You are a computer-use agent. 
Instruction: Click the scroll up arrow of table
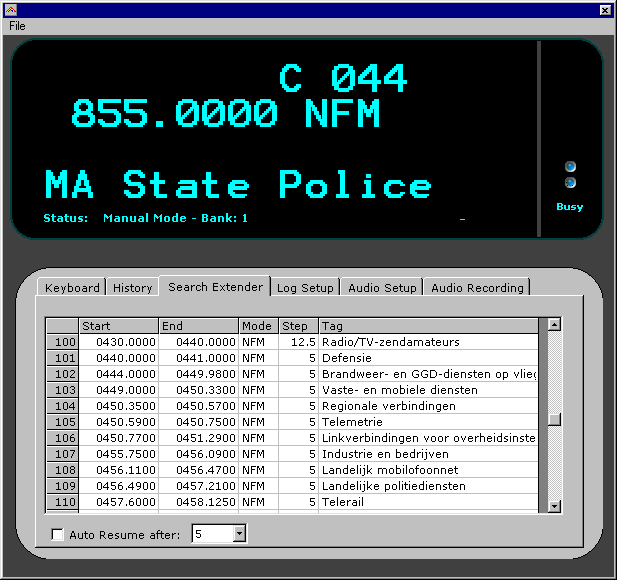[554, 325]
